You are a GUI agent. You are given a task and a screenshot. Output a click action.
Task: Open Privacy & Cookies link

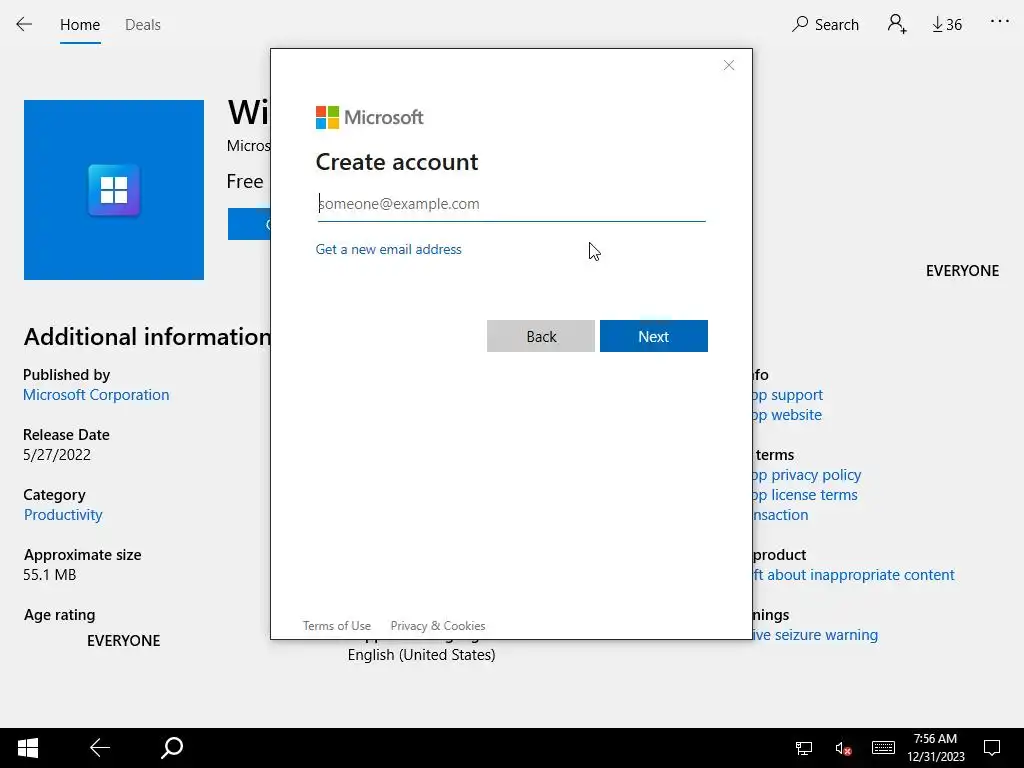(x=438, y=626)
